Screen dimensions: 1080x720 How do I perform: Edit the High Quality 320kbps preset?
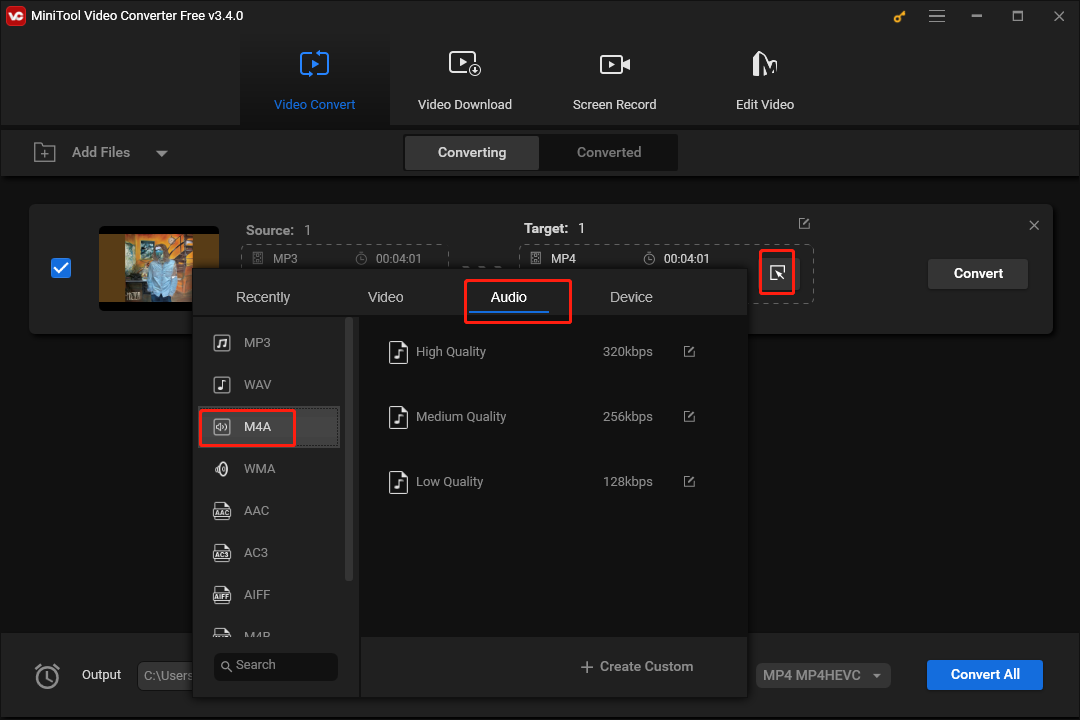pos(689,351)
